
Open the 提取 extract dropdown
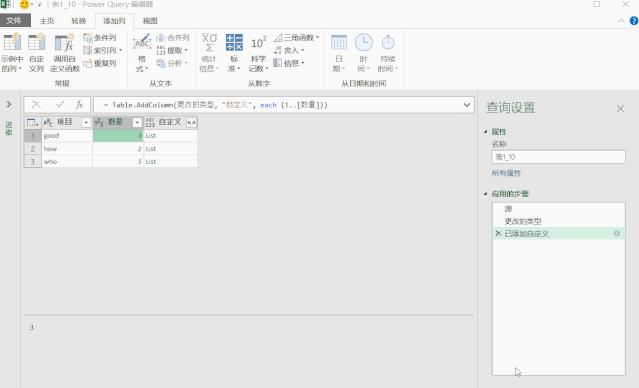172,50
